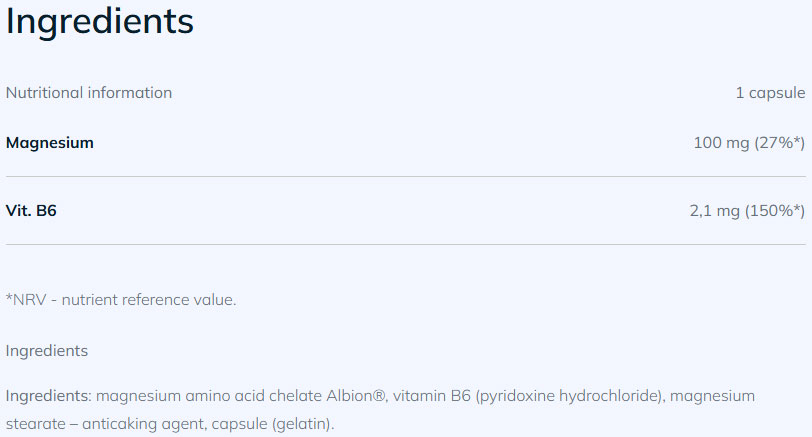
Task: Click the 100 mg magnesium amount
Action: tap(721, 143)
